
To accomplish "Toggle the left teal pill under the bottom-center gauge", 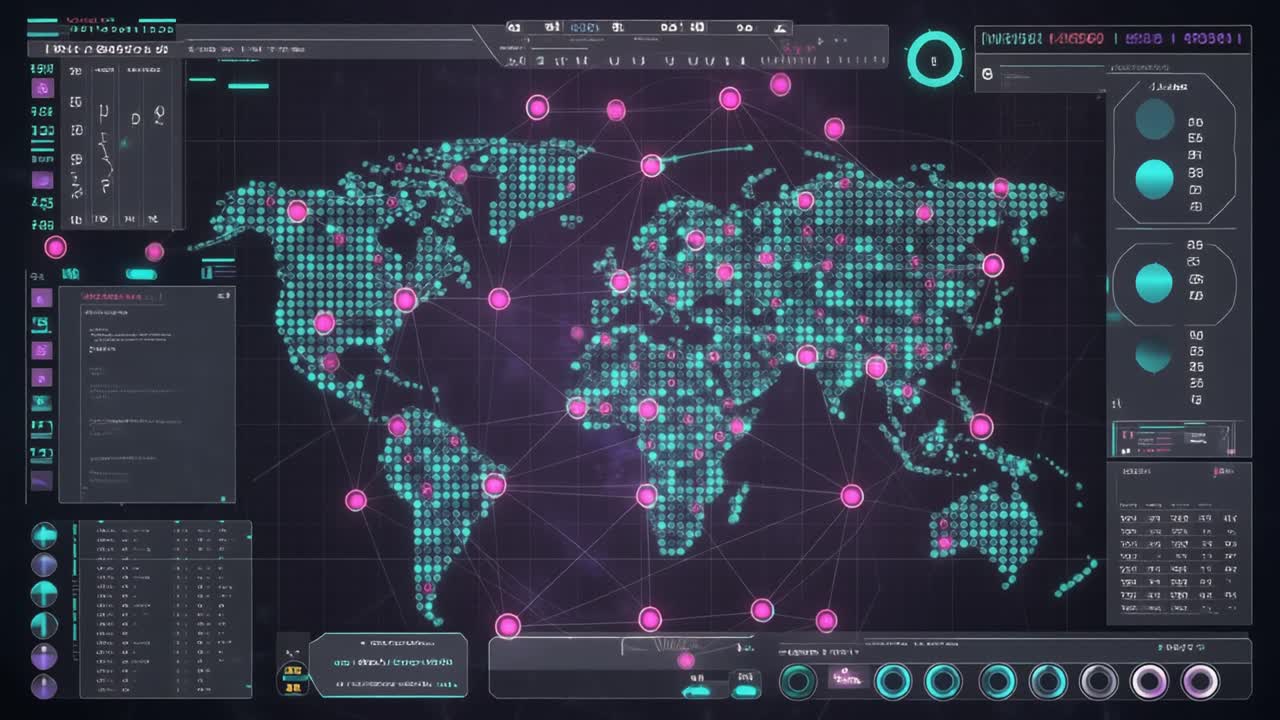I will pos(695,689).
